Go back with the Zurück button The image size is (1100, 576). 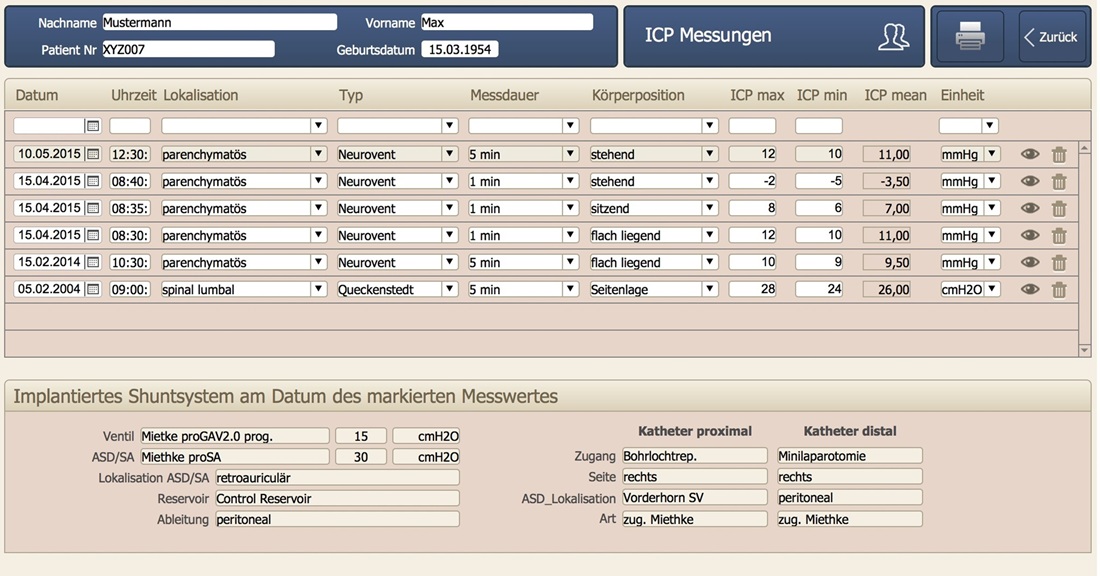[1052, 37]
